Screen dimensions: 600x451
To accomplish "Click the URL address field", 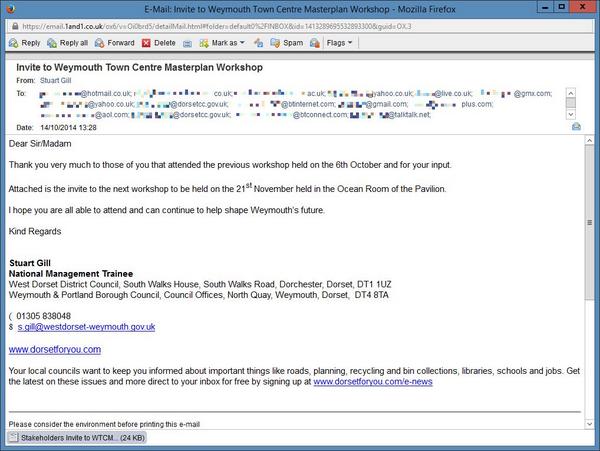I will 298,26.
